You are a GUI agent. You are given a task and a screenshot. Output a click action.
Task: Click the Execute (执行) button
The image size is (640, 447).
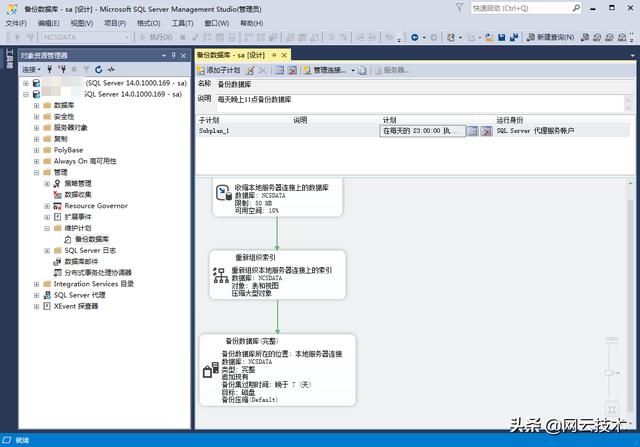[157, 38]
